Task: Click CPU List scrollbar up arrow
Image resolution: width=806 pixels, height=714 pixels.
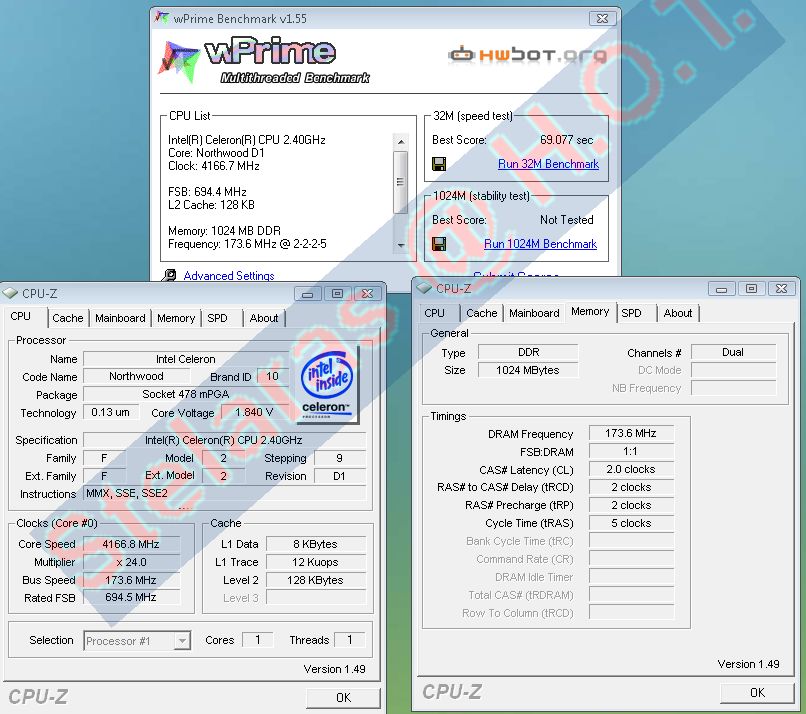Action: [x=401, y=141]
